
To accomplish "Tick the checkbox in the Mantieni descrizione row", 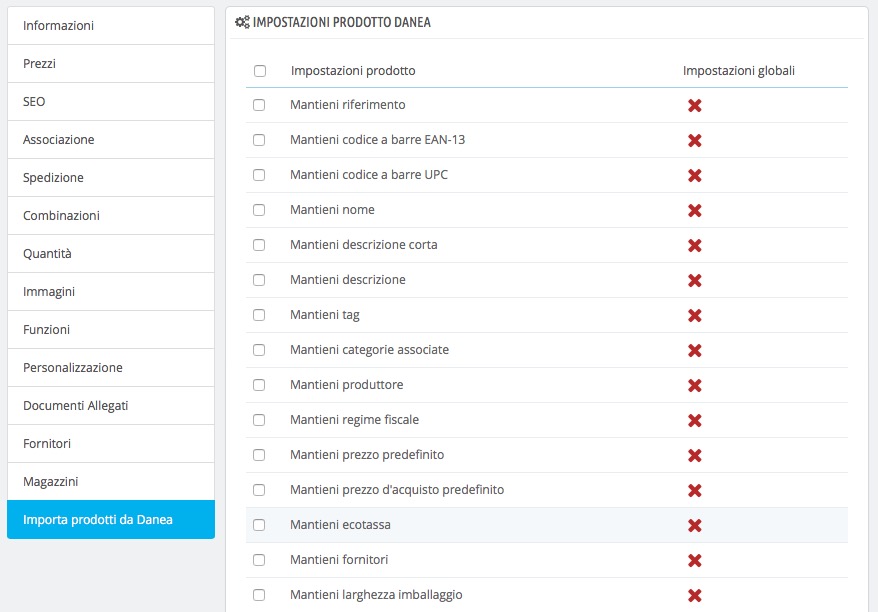I will pyautogui.click(x=259, y=280).
